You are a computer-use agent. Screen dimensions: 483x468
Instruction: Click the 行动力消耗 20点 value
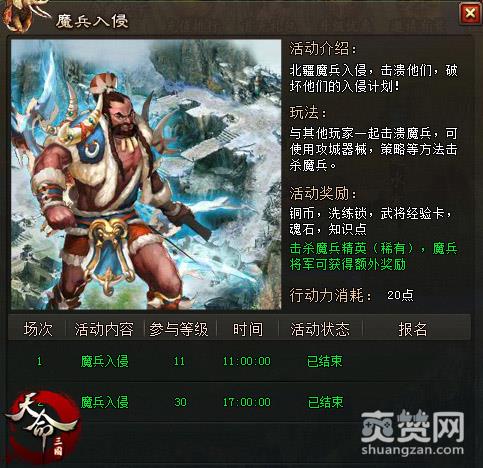(x=400, y=295)
